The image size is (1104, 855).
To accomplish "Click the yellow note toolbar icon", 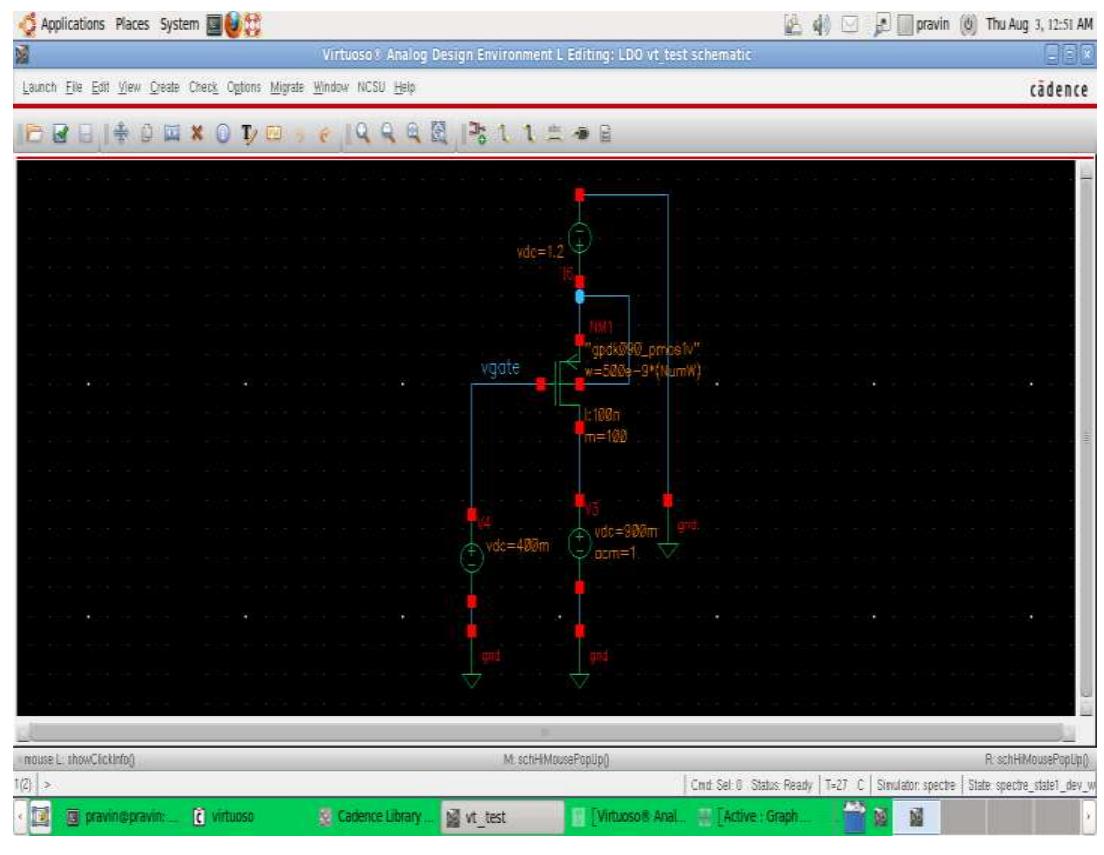I will pyautogui.click(x=273, y=133).
